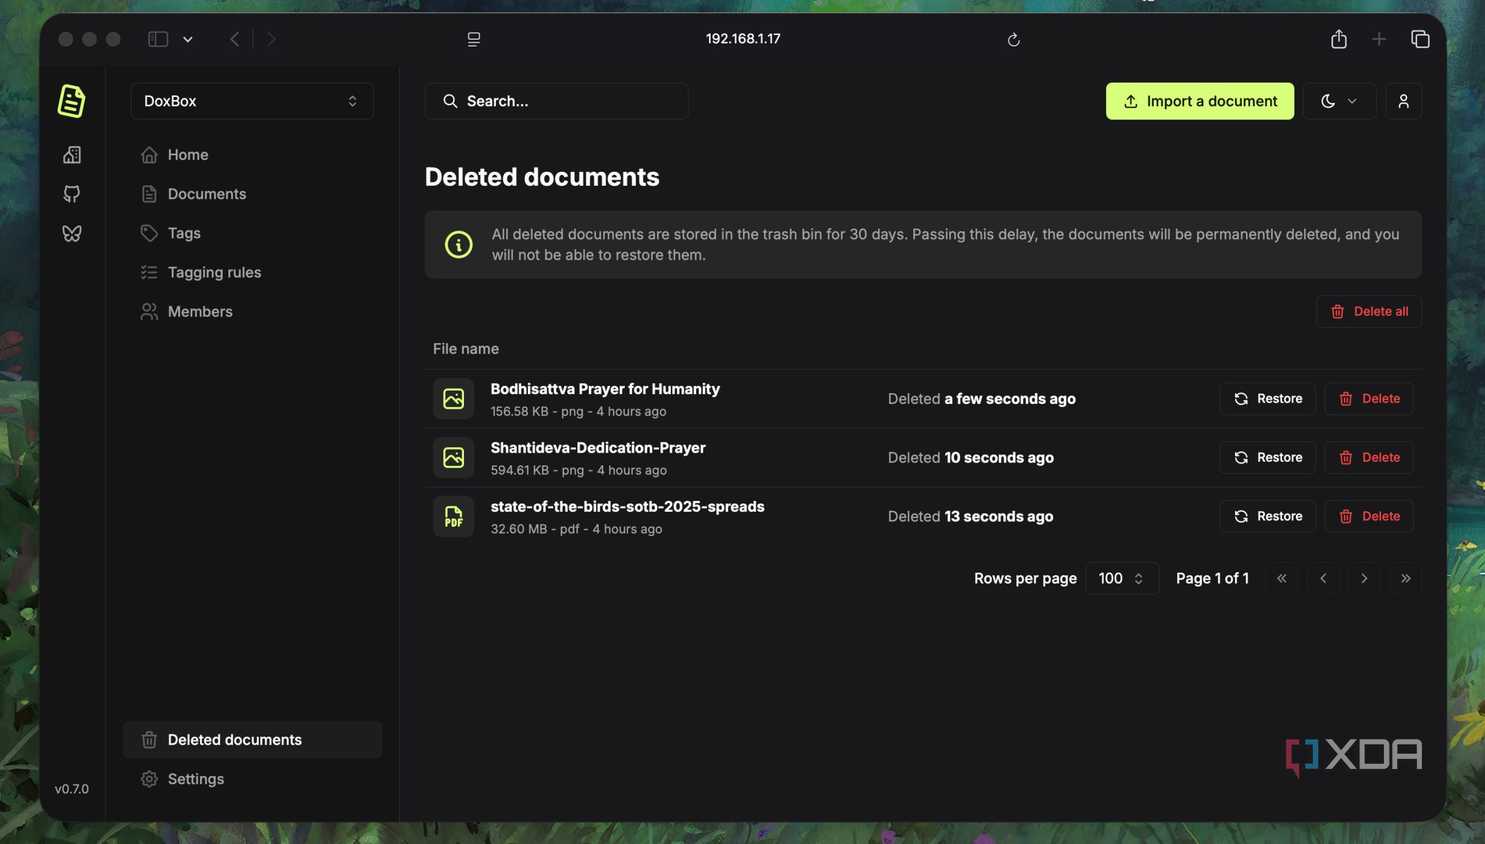The image size is (1485, 844).
Task: Click 'Deleted a few seconds ago' text
Action: (x=982, y=398)
